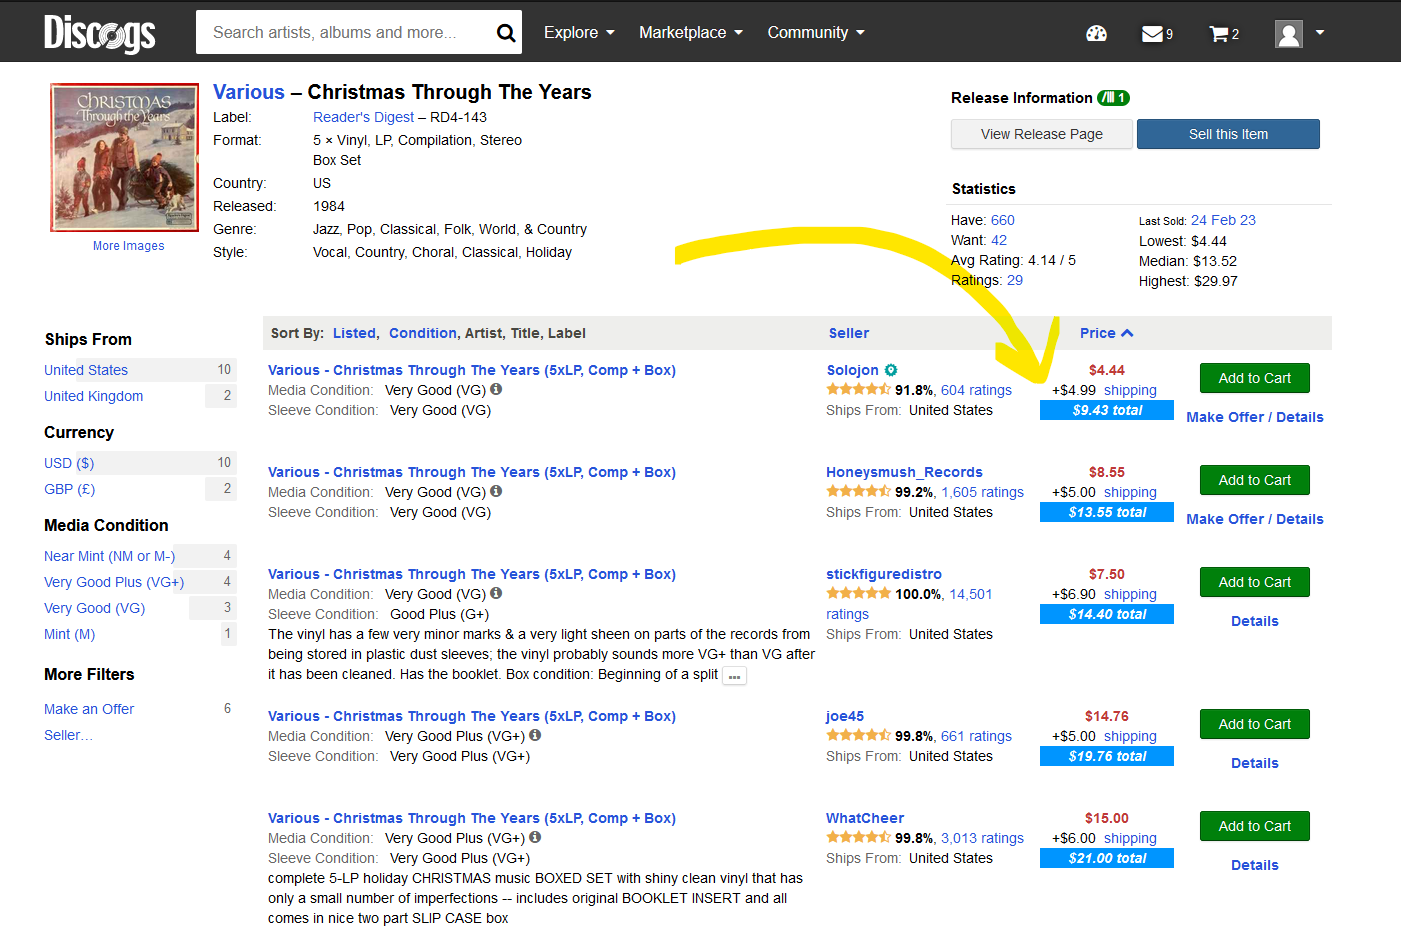This screenshot has width=1401, height=933.
Task: Filter by Very Good (VG) condition
Action: pyautogui.click(x=94, y=608)
